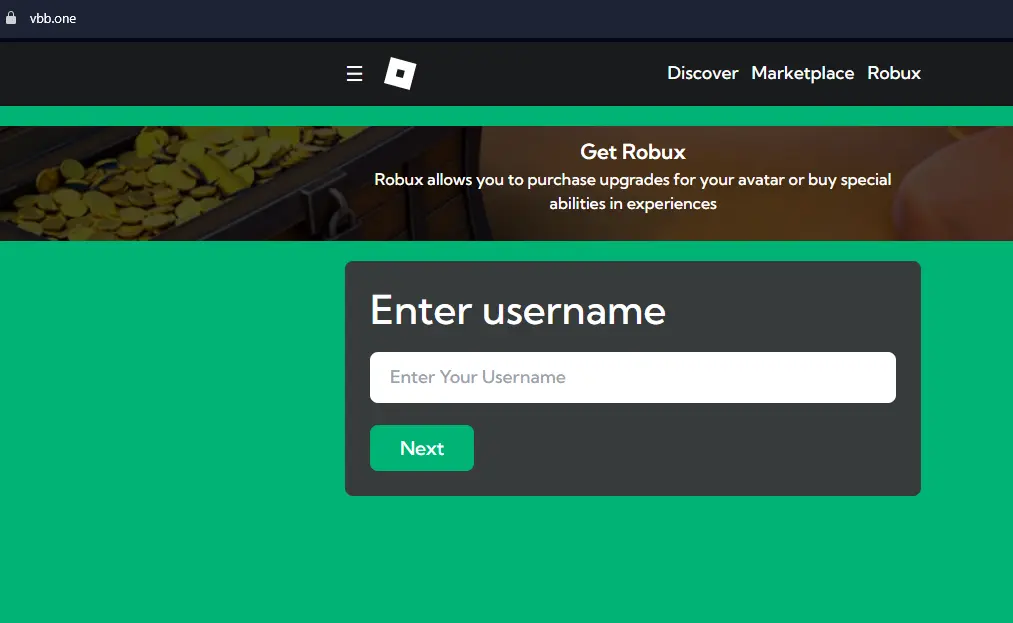Screen dimensions: 1013x623
Task: Click the Roblox logo icon
Action: [400, 73]
